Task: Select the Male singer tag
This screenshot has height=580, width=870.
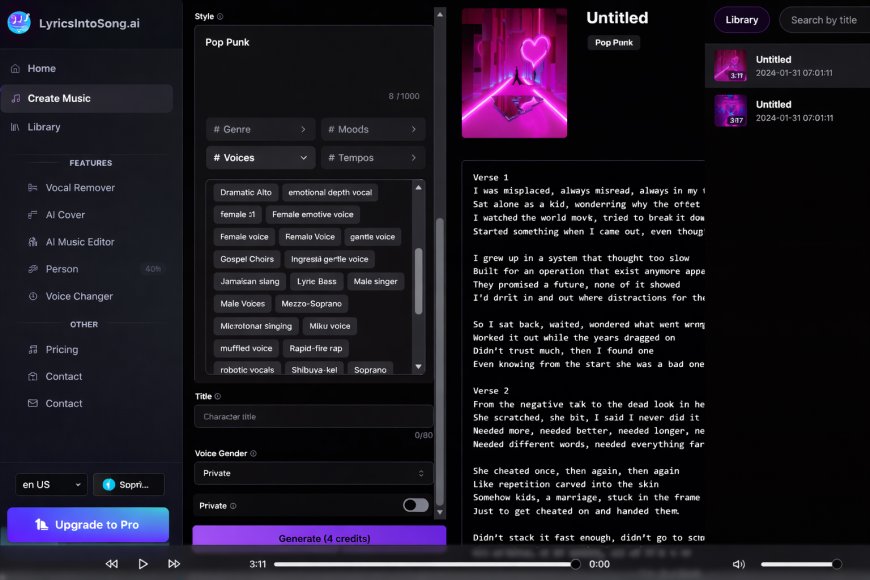Action: point(376,281)
